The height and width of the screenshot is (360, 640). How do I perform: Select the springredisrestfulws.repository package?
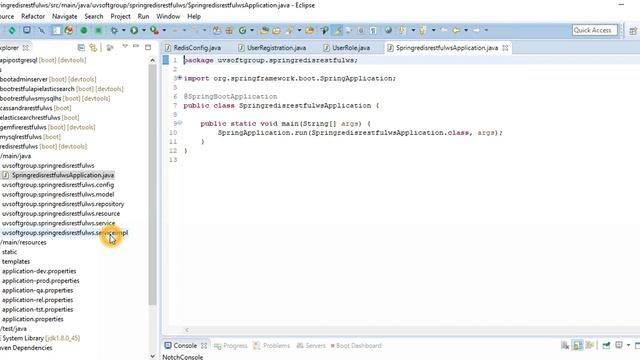click(x=63, y=204)
